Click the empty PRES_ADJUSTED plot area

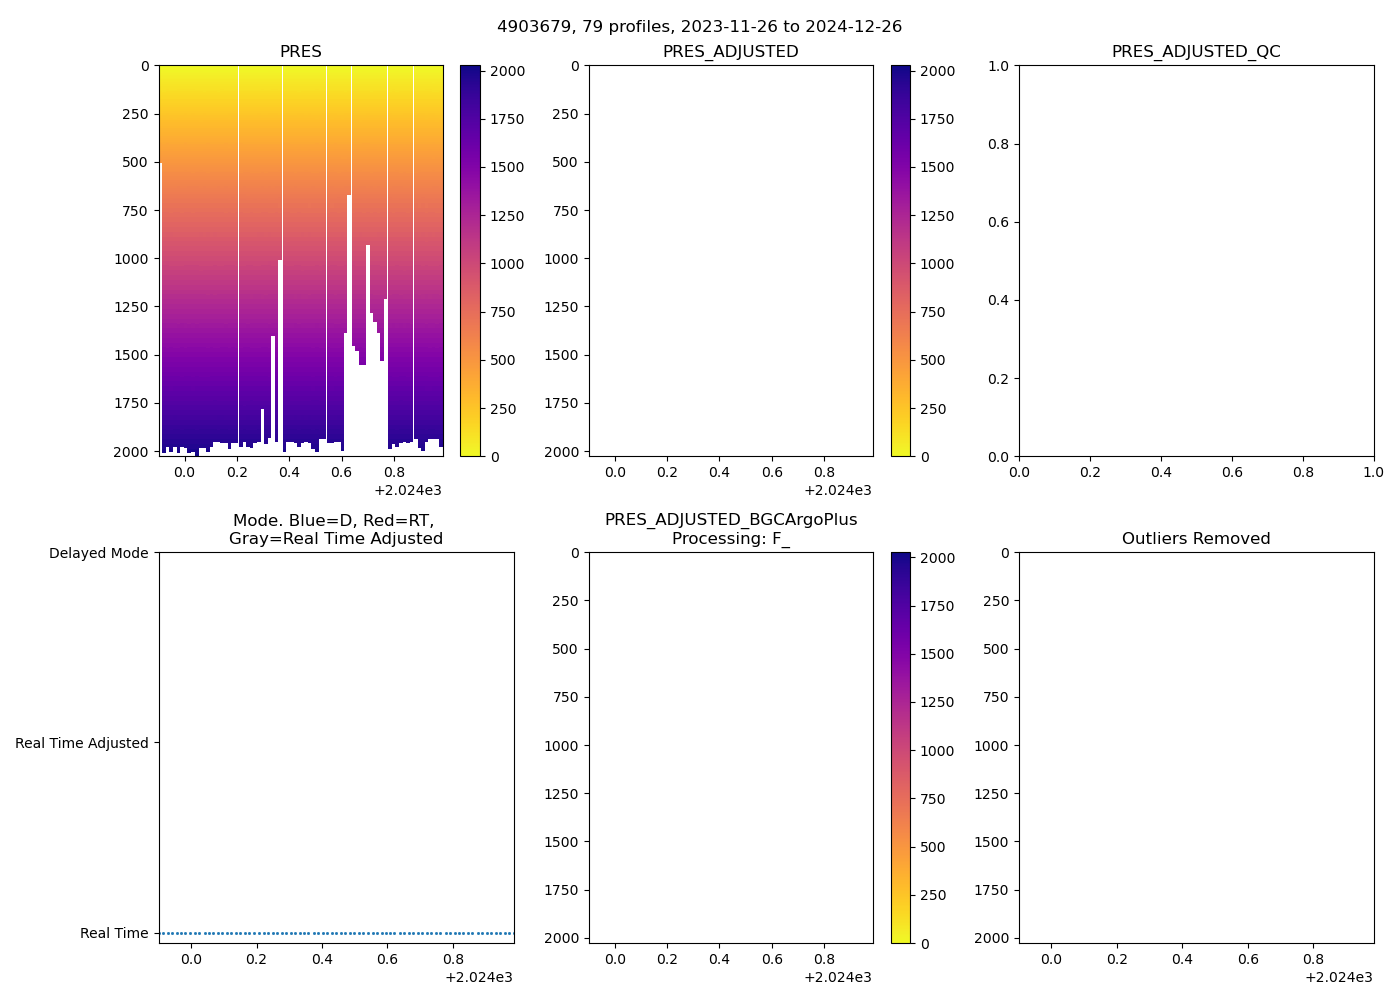pyautogui.click(x=730, y=260)
